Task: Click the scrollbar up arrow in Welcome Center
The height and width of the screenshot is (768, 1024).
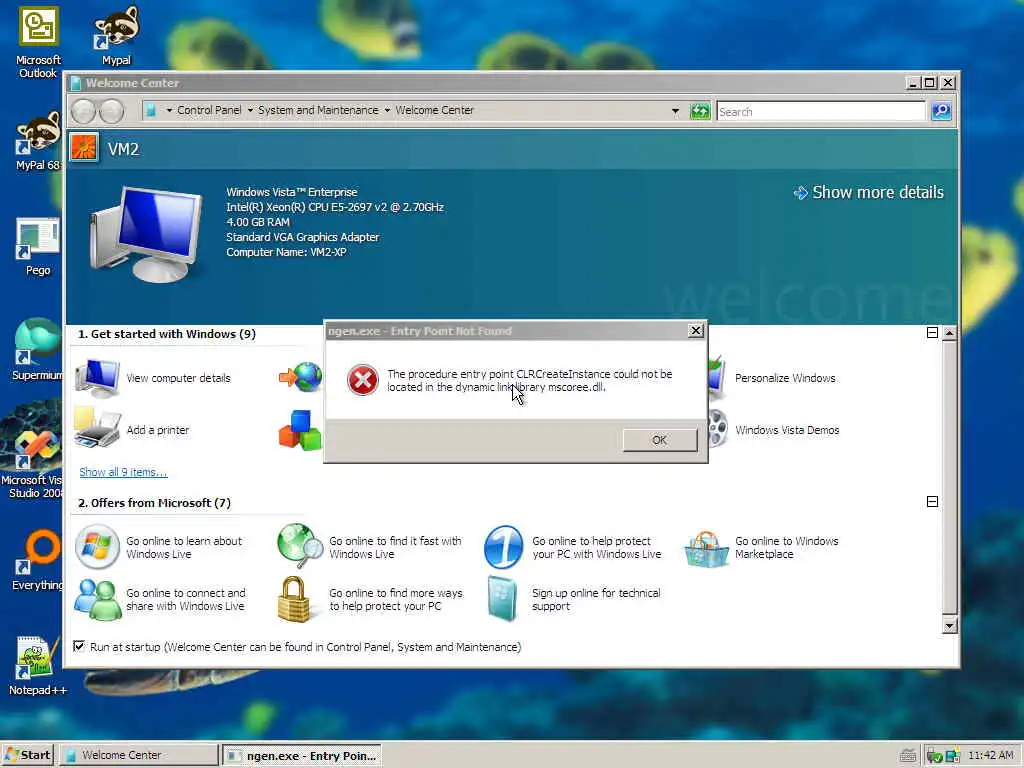Action: (x=950, y=333)
